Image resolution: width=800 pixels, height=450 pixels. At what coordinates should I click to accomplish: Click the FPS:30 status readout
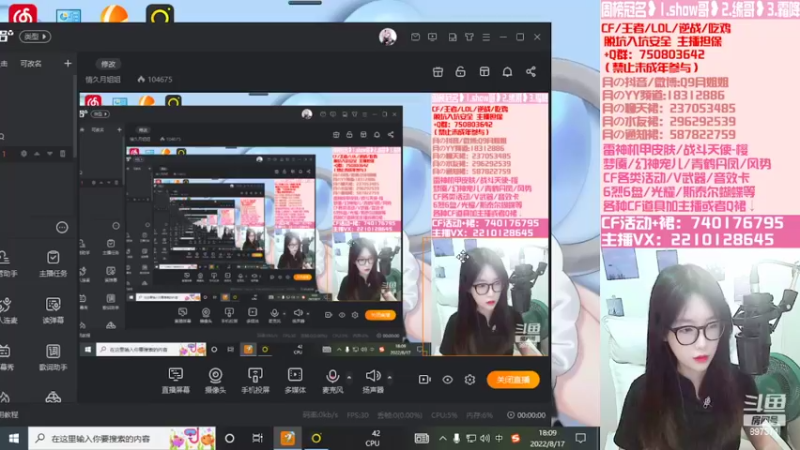(x=358, y=415)
